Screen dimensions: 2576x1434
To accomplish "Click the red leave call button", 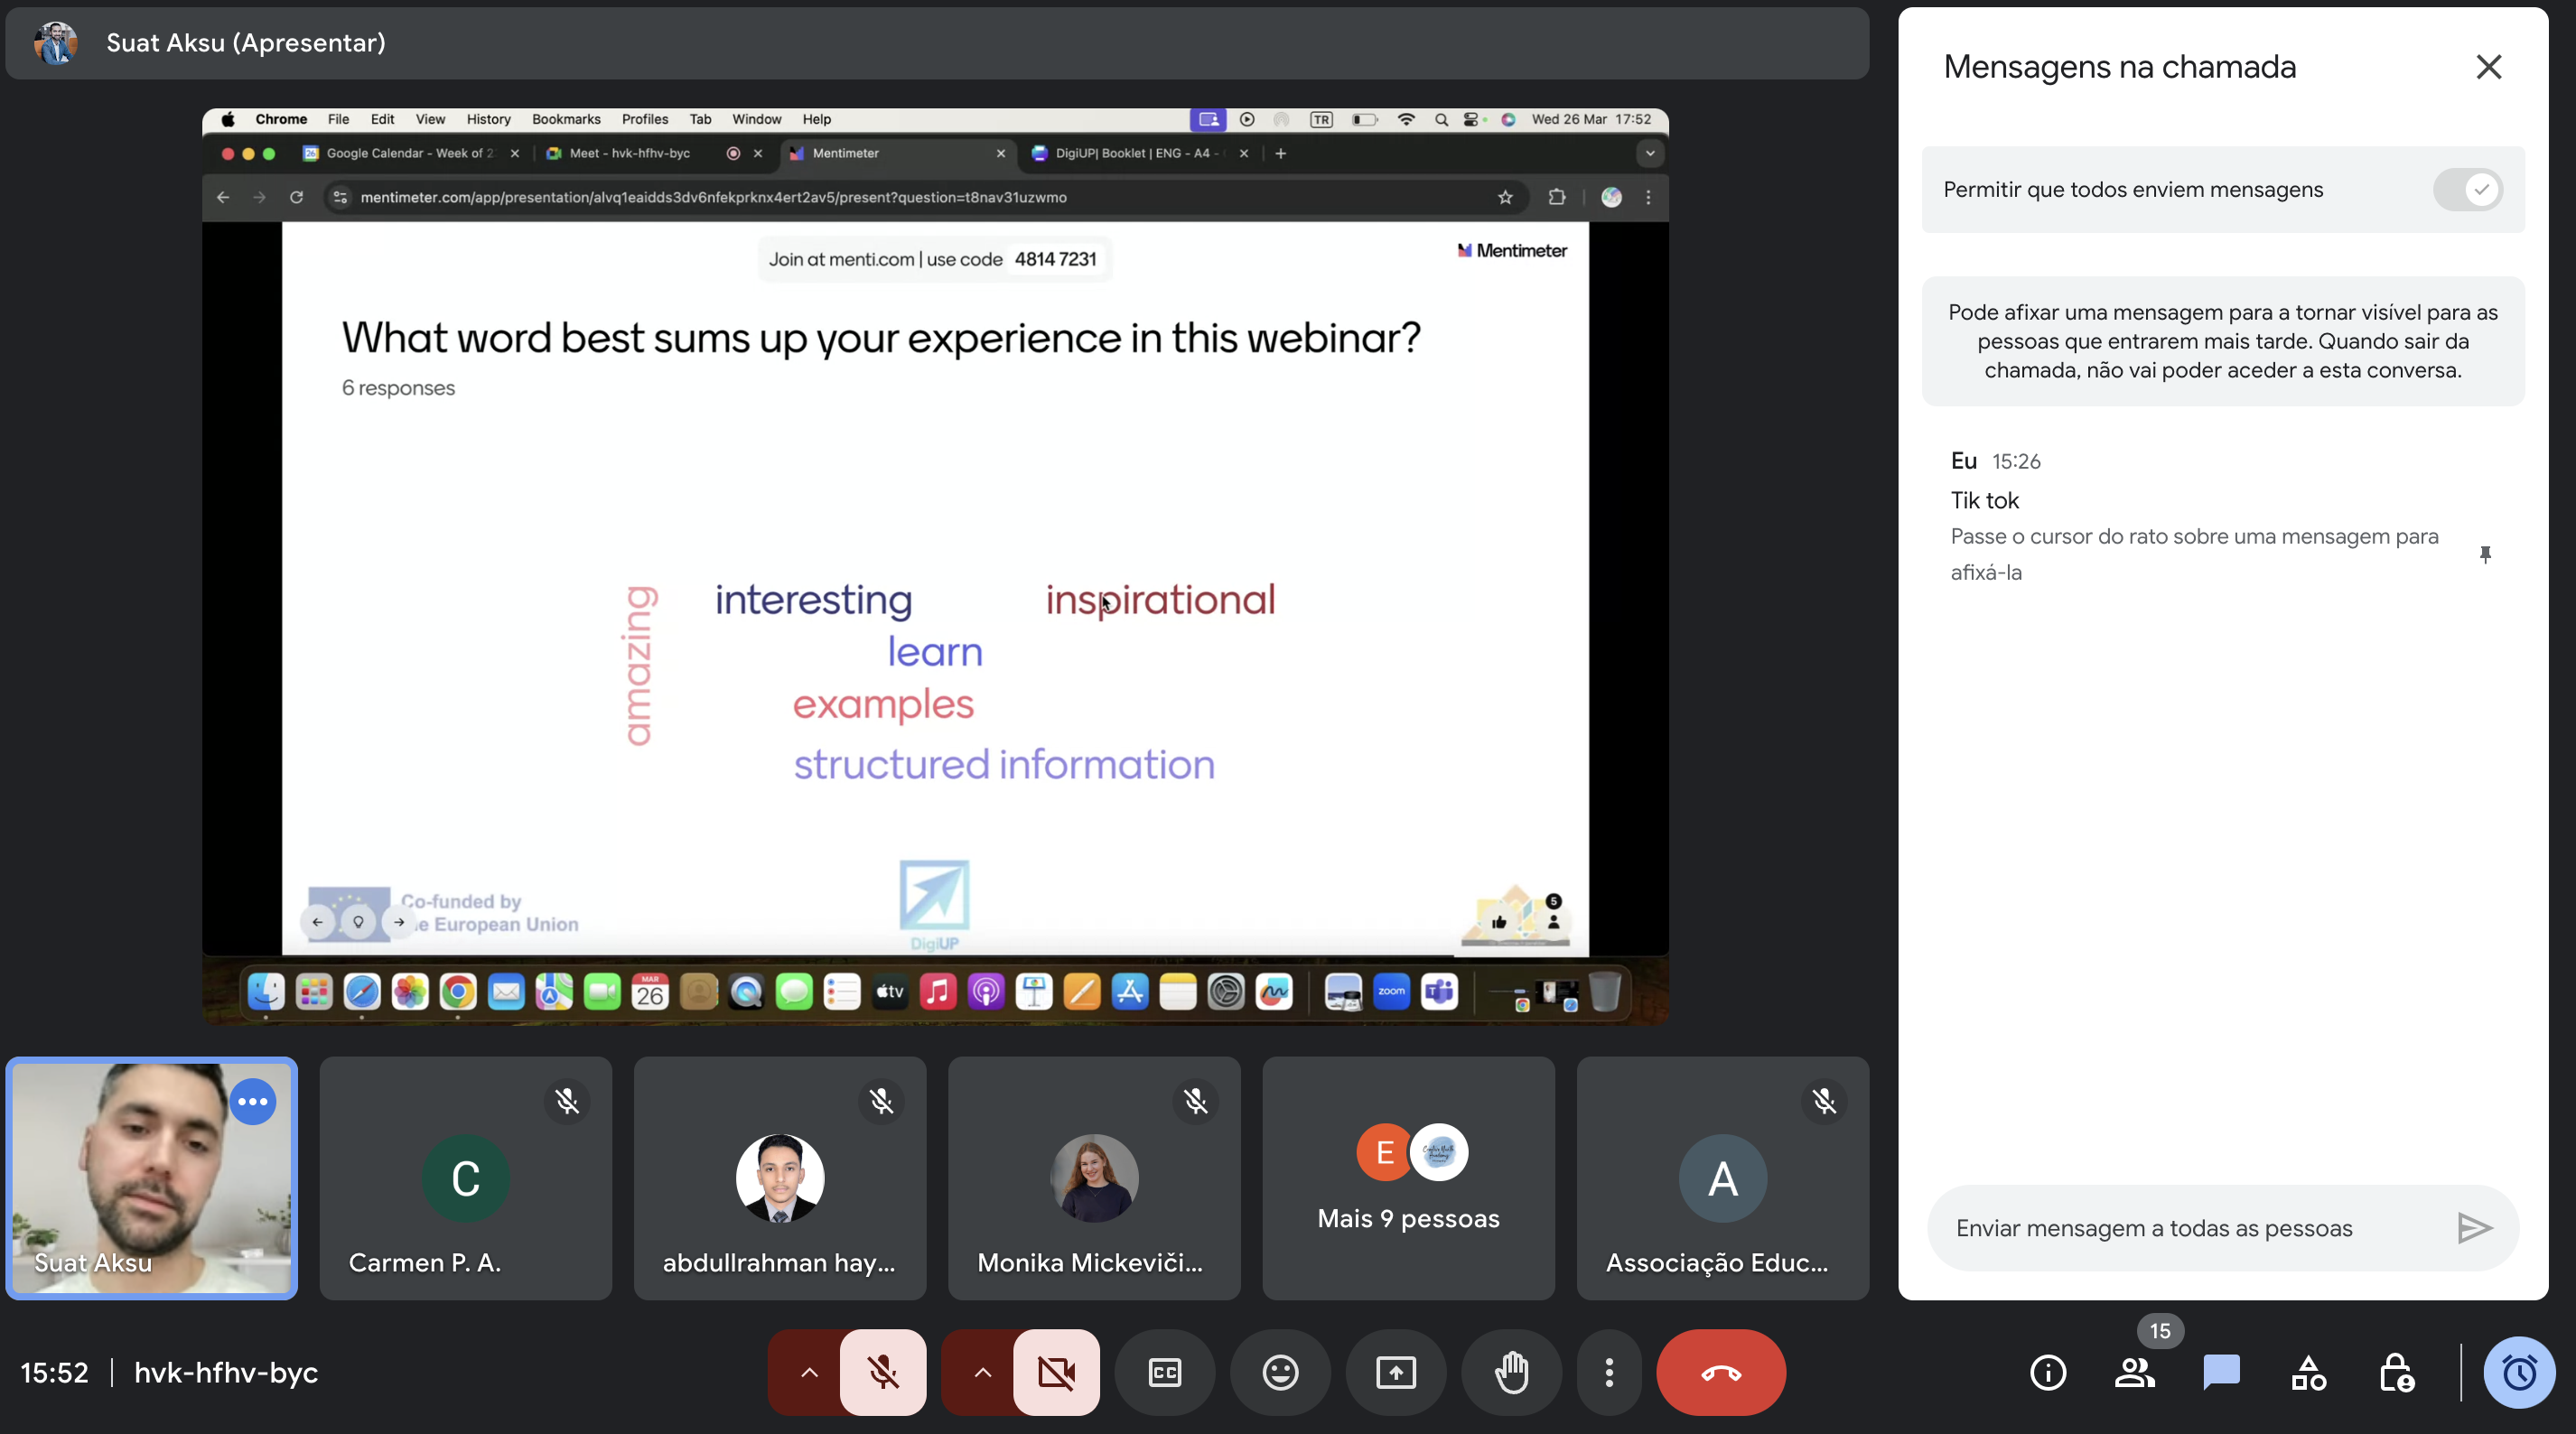I will coord(1720,1372).
